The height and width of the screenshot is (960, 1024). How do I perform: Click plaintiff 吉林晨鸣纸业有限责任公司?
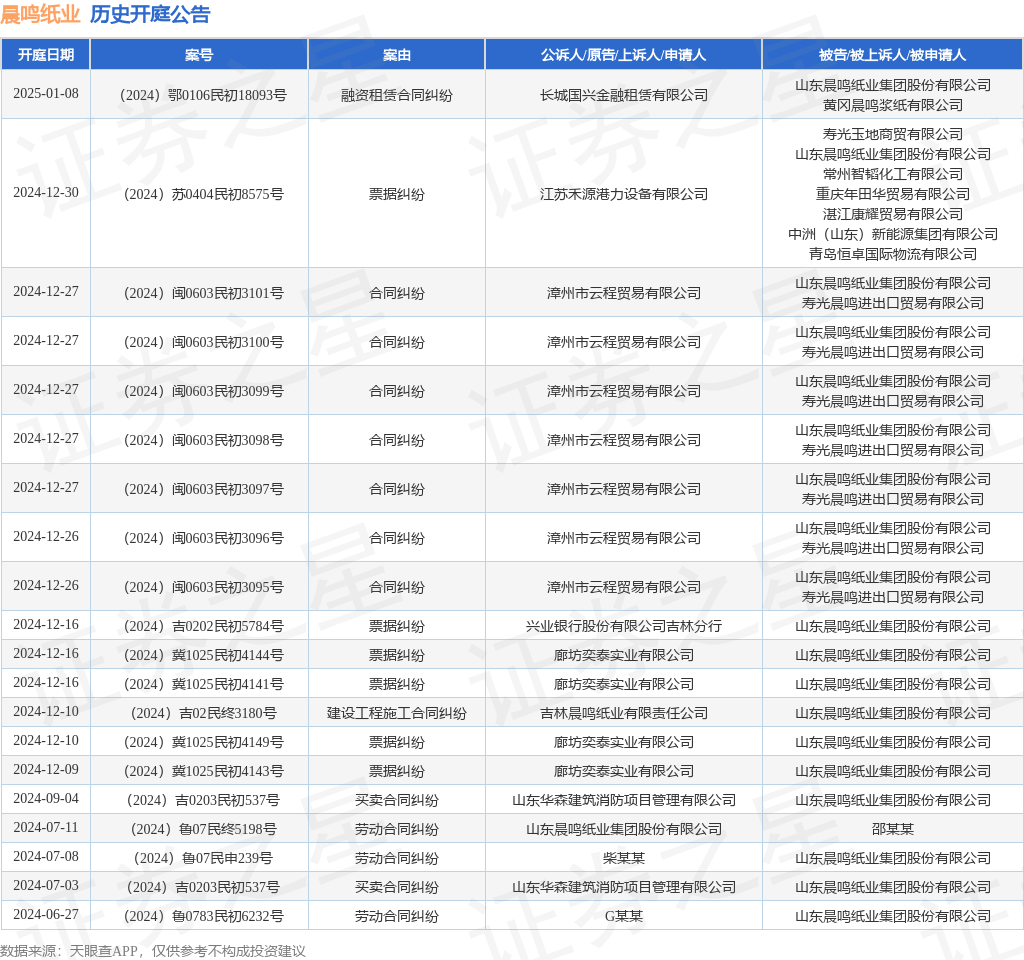point(624,713)
